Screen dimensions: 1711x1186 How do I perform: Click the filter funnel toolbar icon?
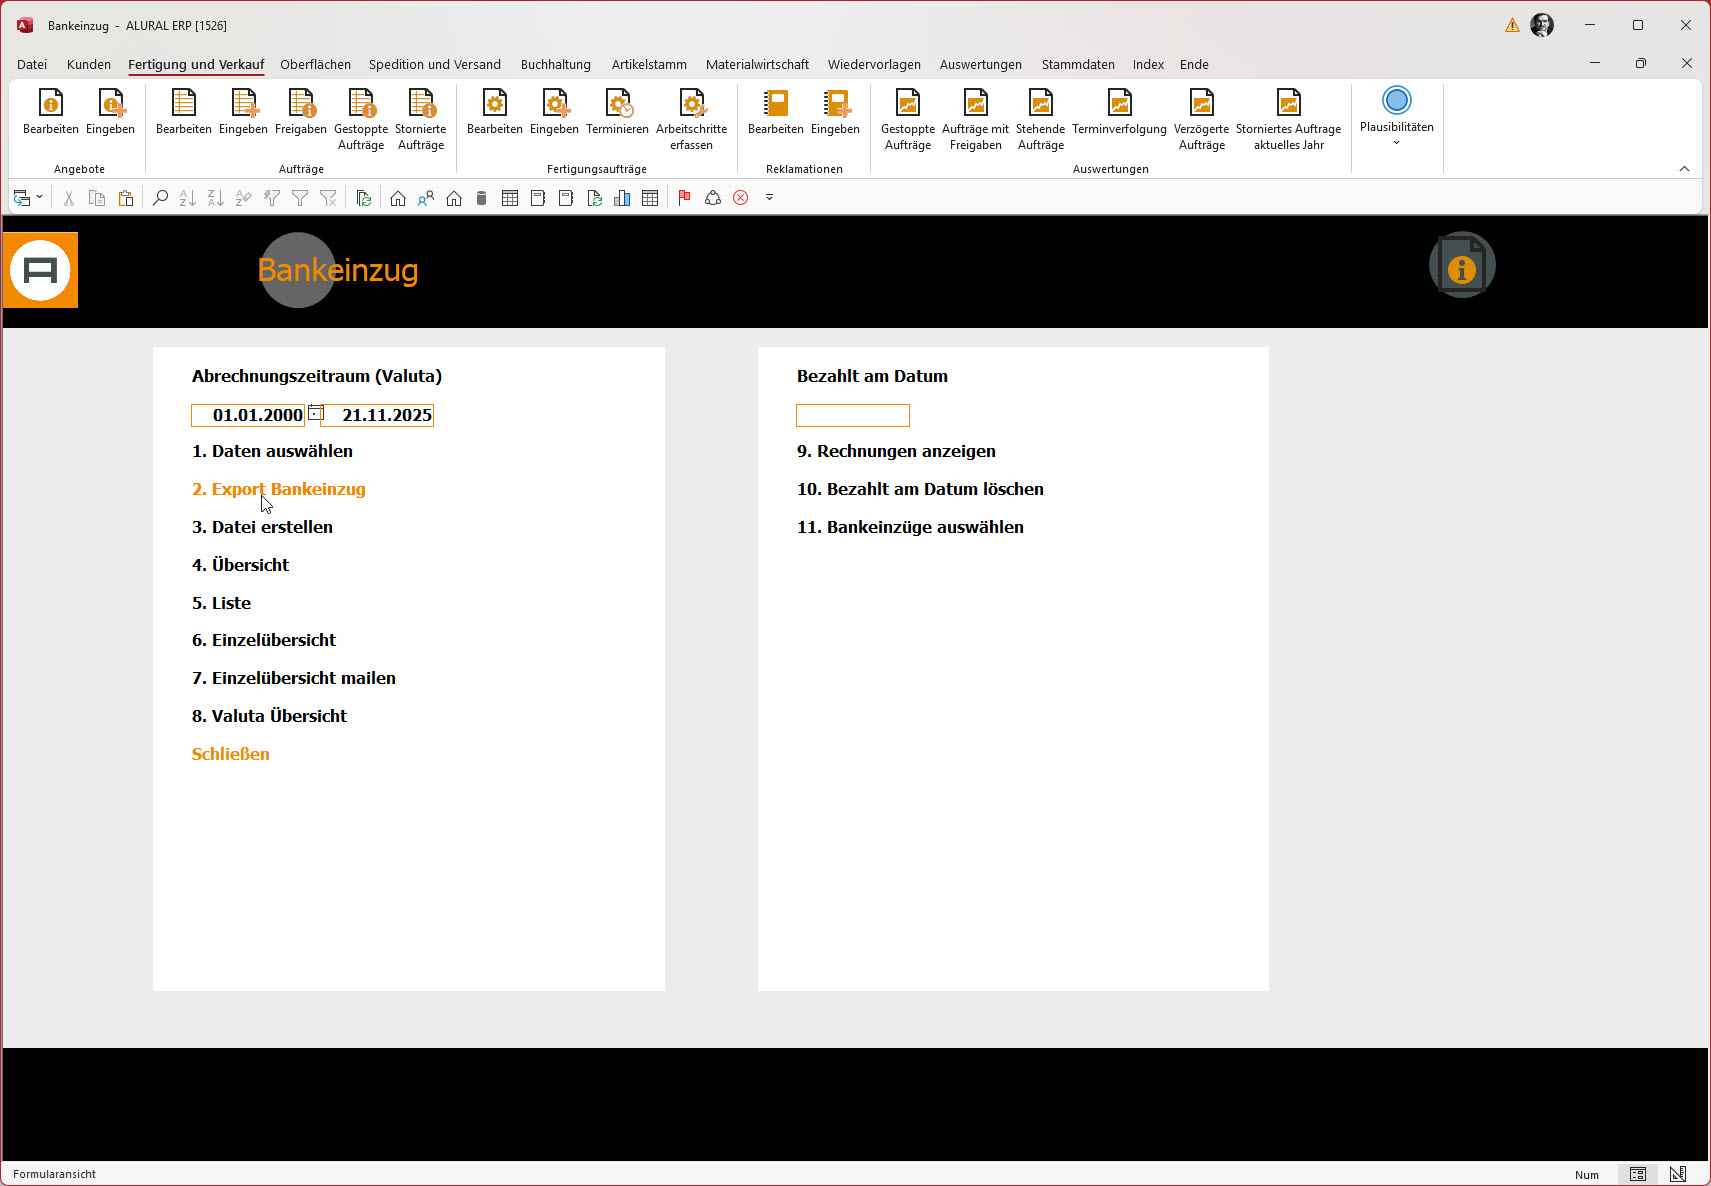pos(300,198)
